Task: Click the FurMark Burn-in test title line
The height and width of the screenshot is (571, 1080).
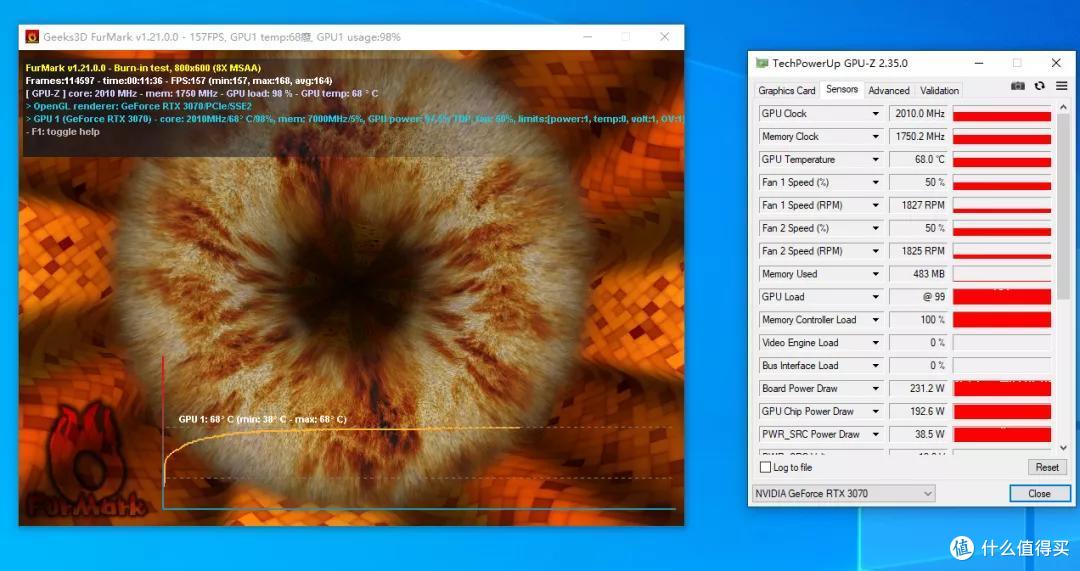Action: [x=143, y=68]
